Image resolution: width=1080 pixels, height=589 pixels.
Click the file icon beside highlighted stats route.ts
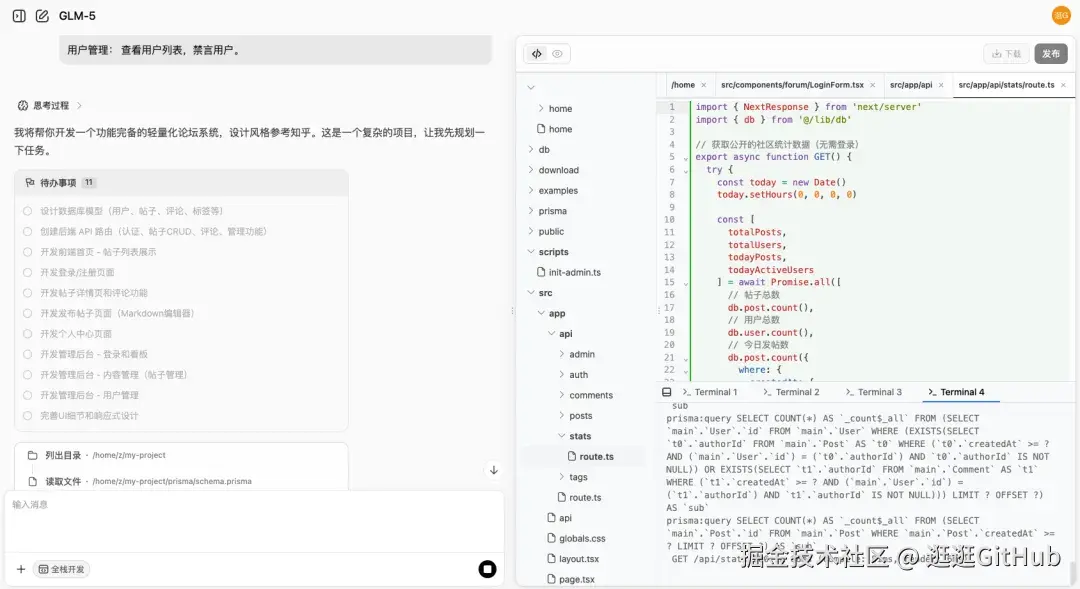click(x=572, y=456)
